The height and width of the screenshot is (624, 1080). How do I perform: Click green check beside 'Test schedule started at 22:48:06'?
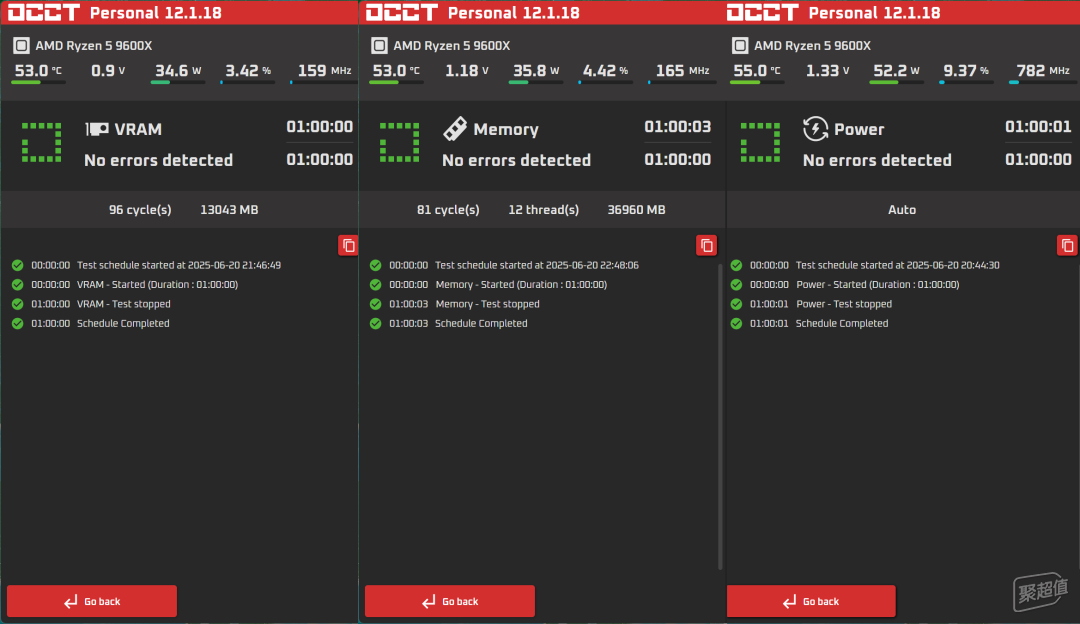375,265
